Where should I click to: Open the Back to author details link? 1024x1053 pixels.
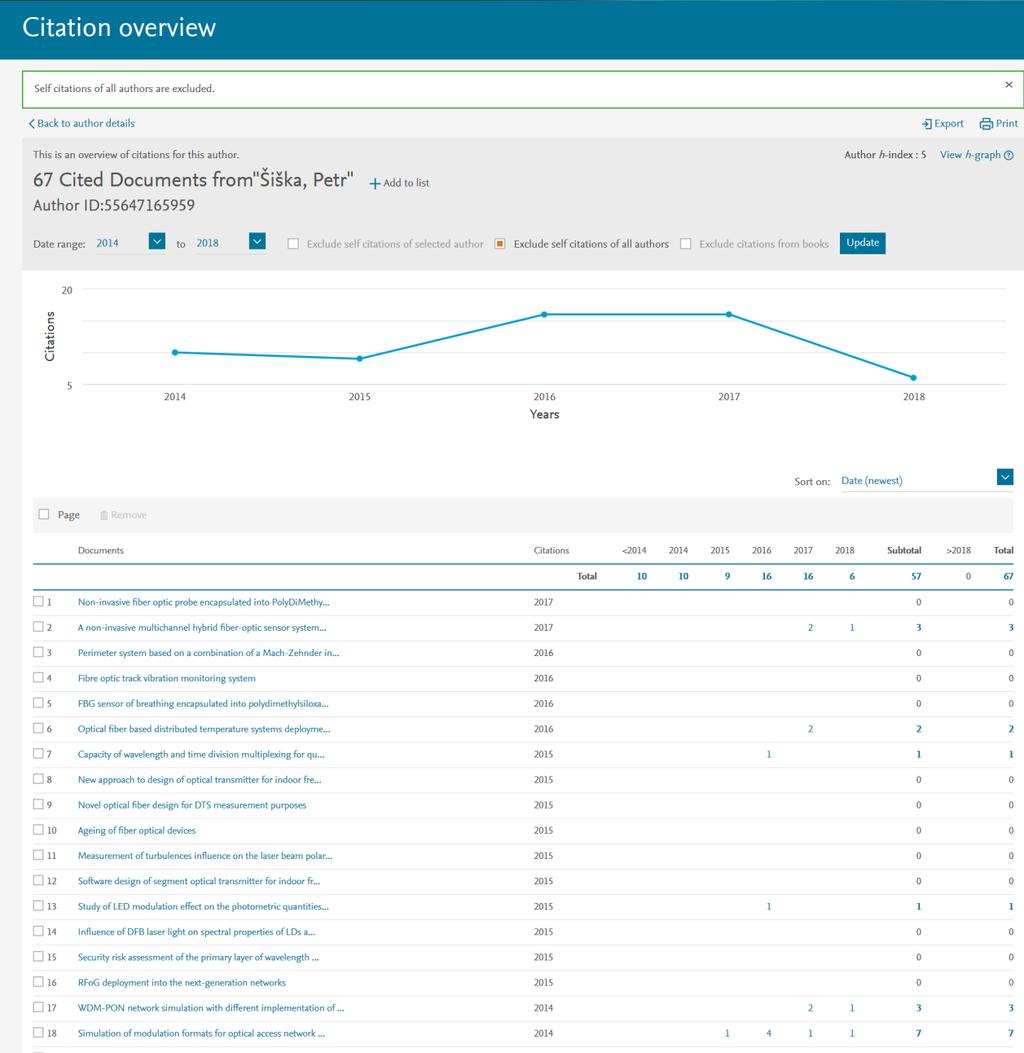(x=86, y=124)
